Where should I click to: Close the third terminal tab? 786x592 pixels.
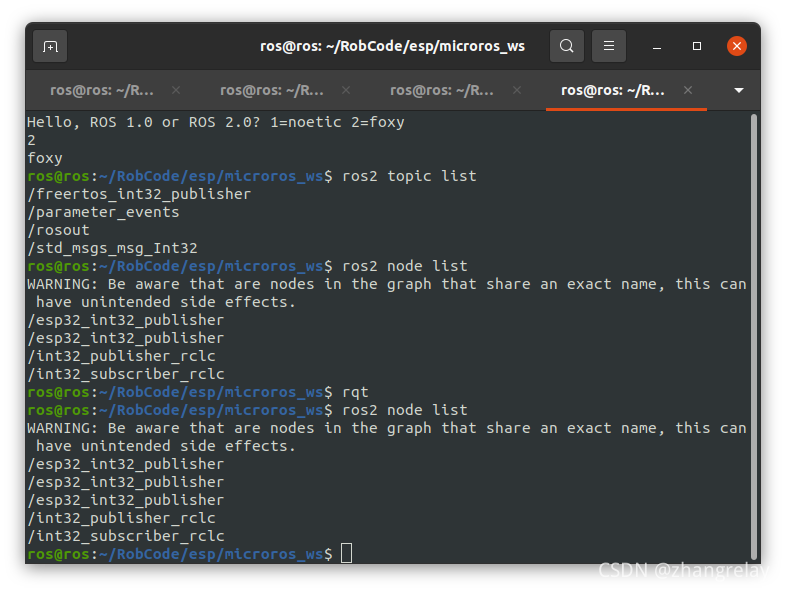[517, 90]
